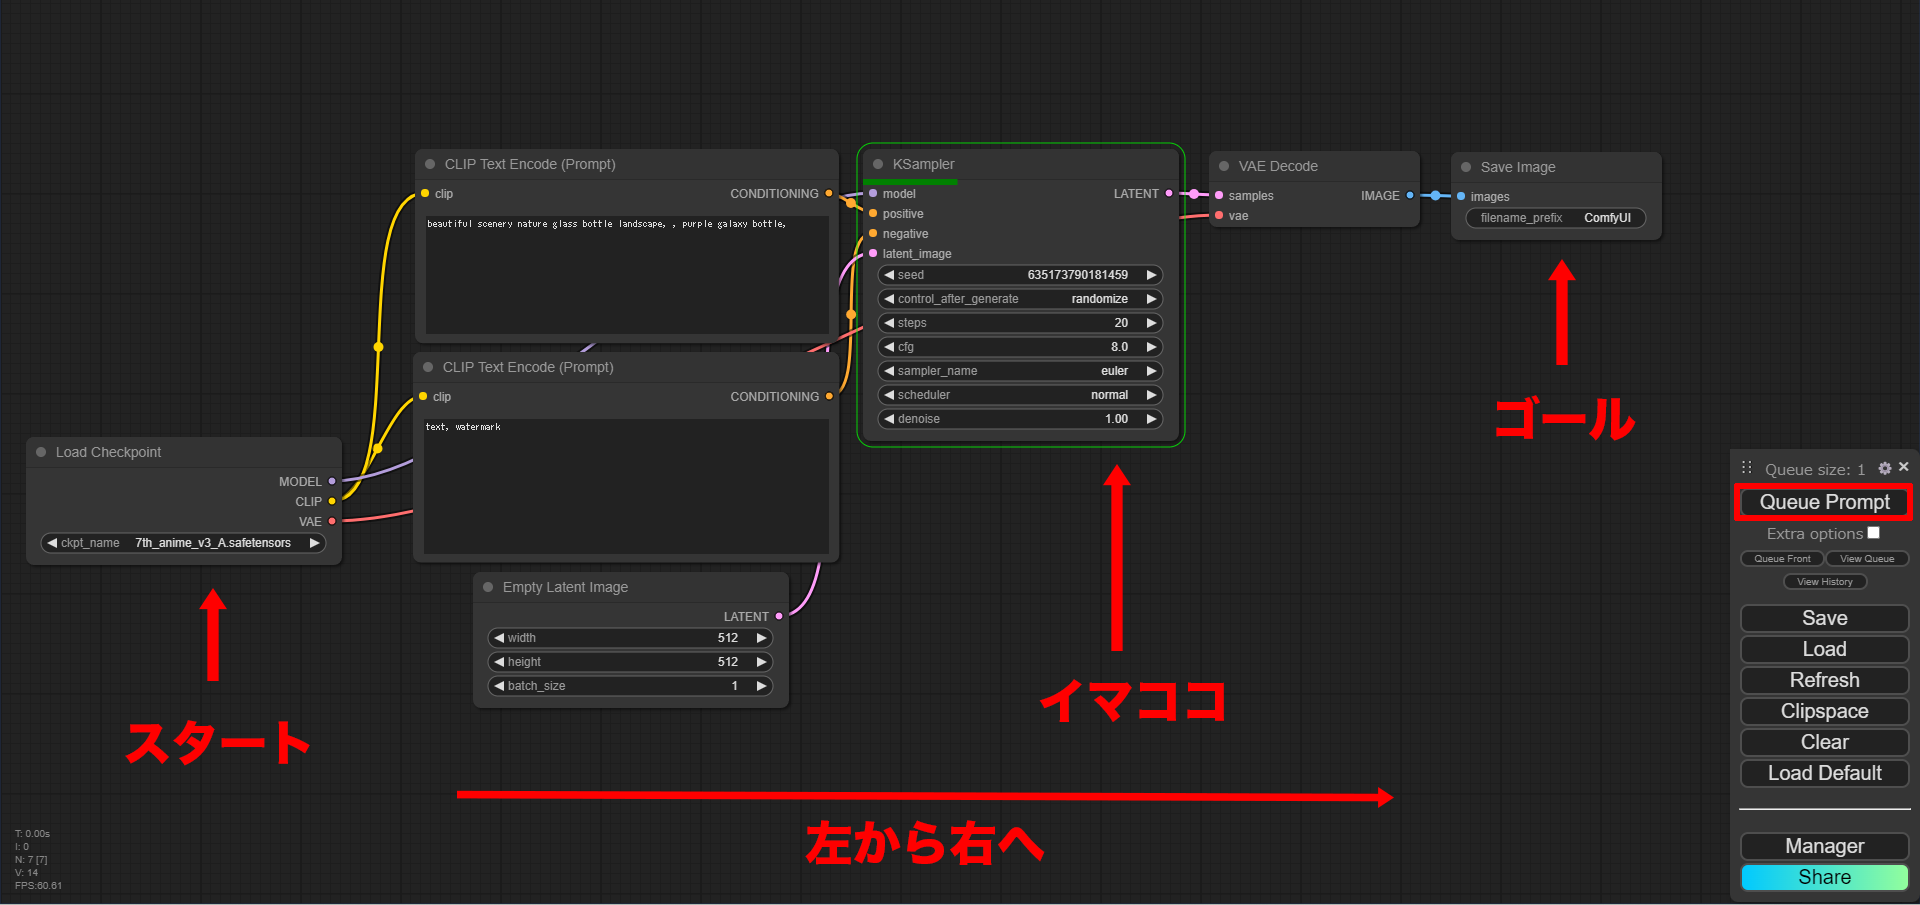Switch control_after_generate with its right arrow
This screenshot has height=905, width=1920.
[x=1152, y=299]
